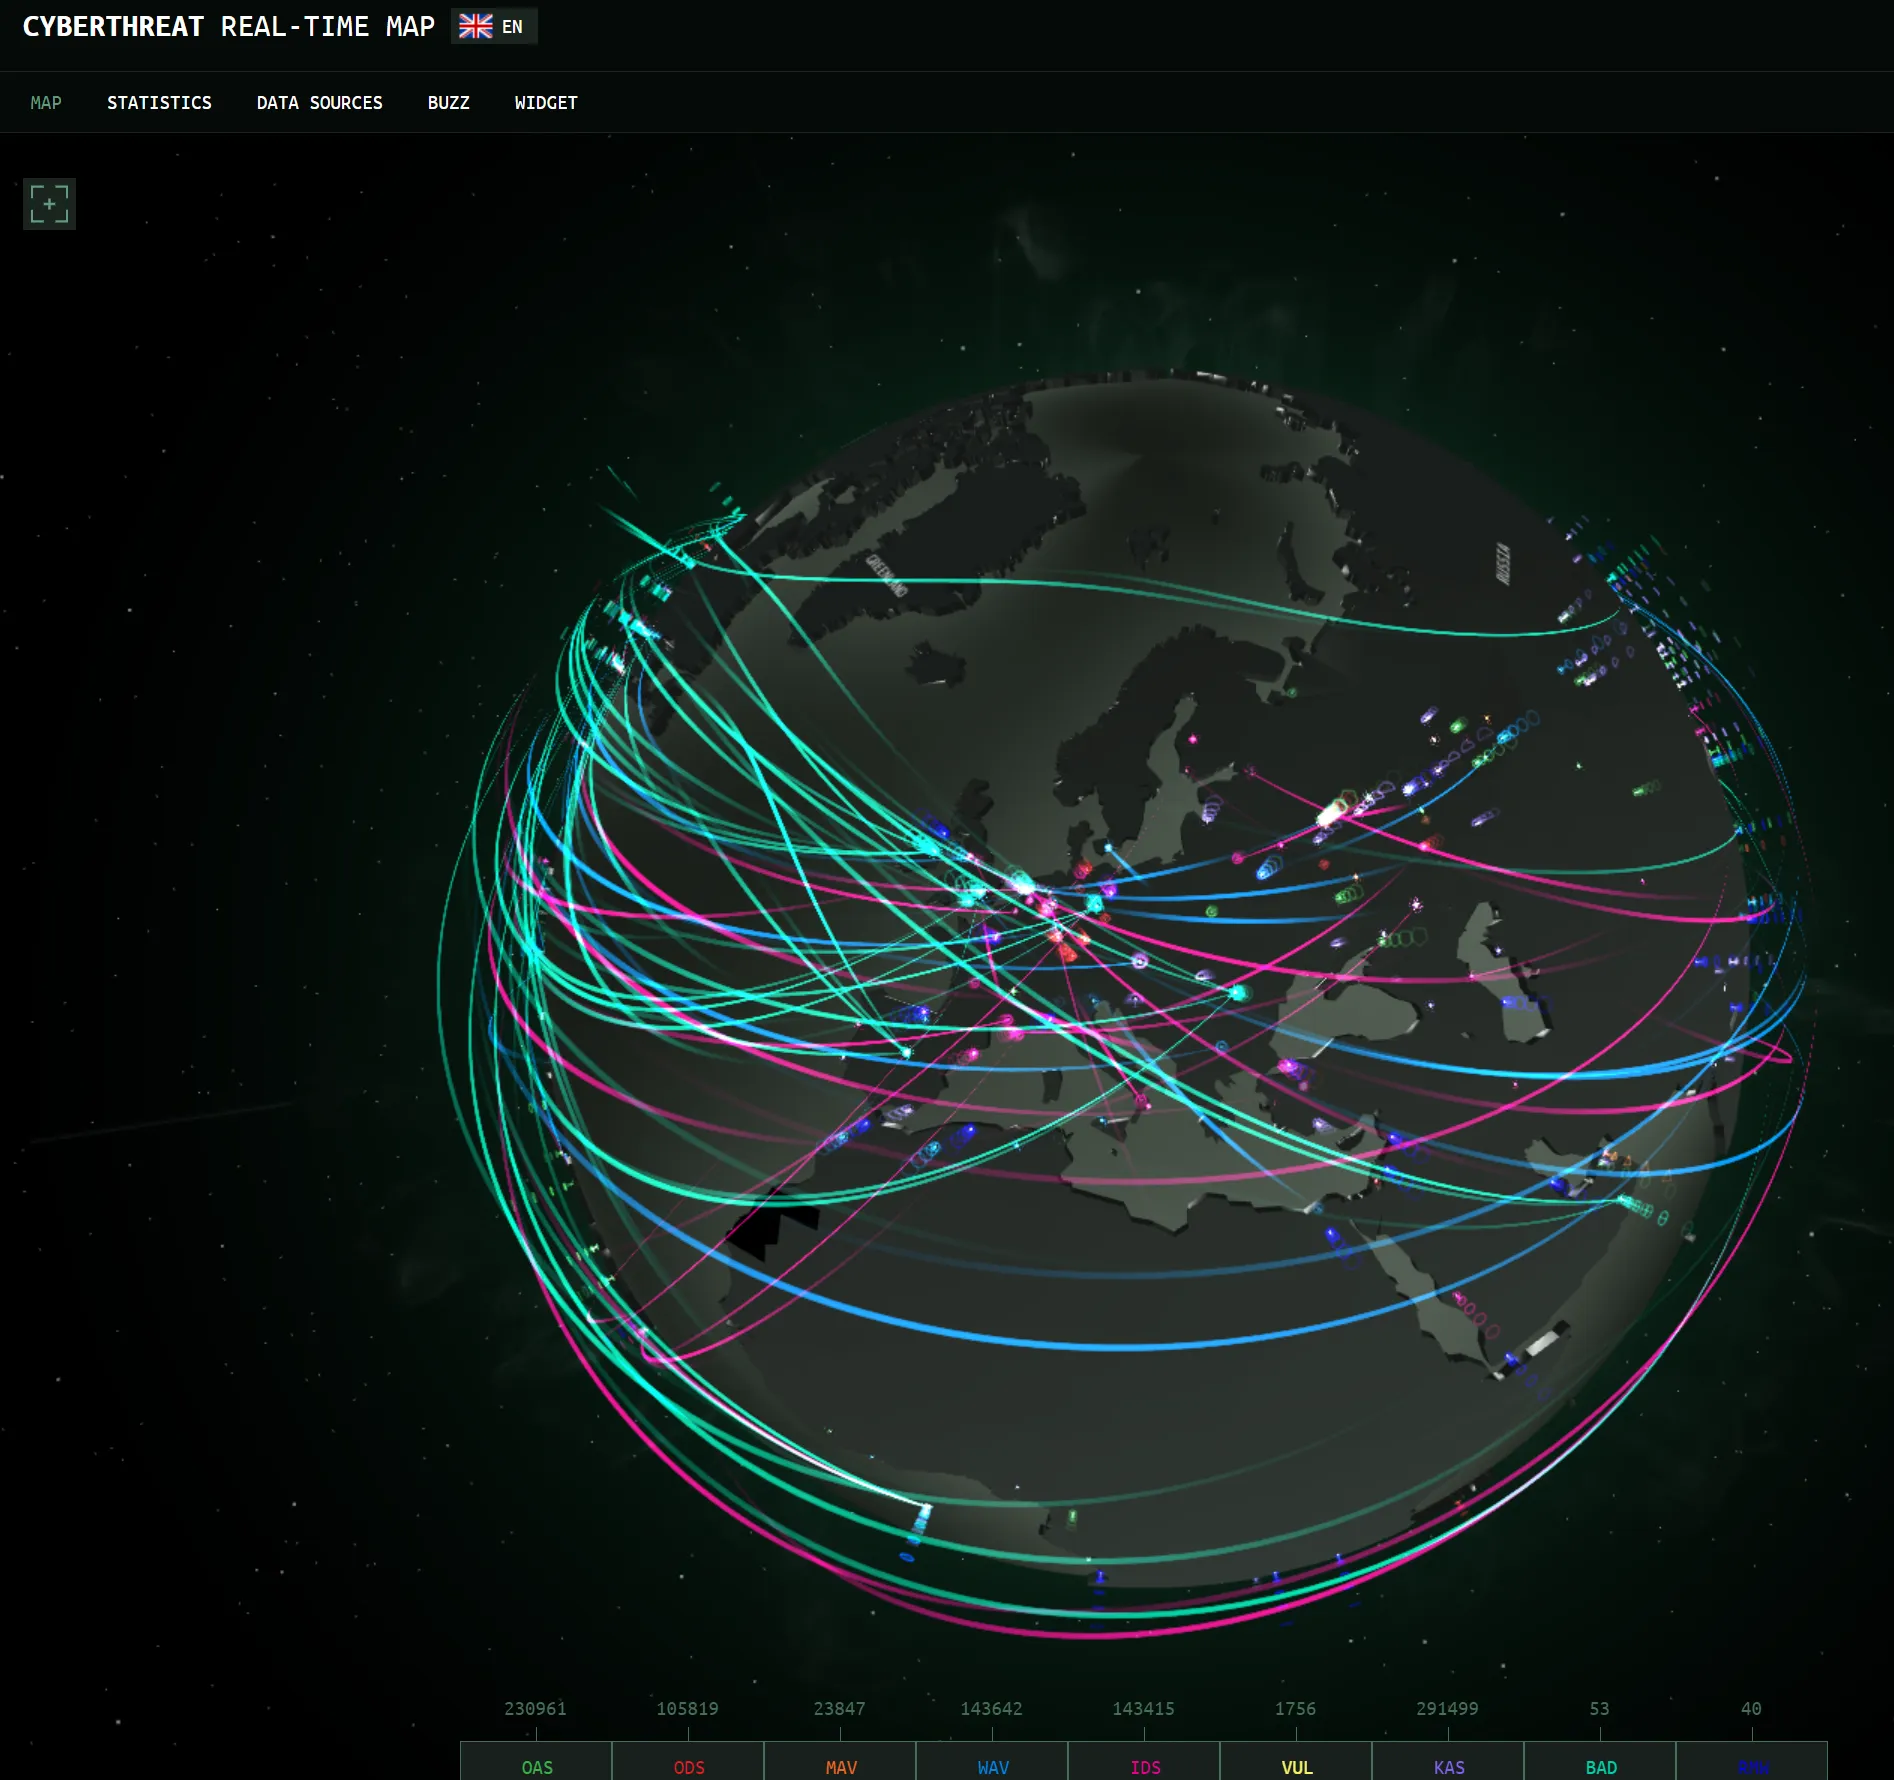Click the fullscreen expand icon on the map
This screenshot has height=1780, width=1894.
point(48,203)
